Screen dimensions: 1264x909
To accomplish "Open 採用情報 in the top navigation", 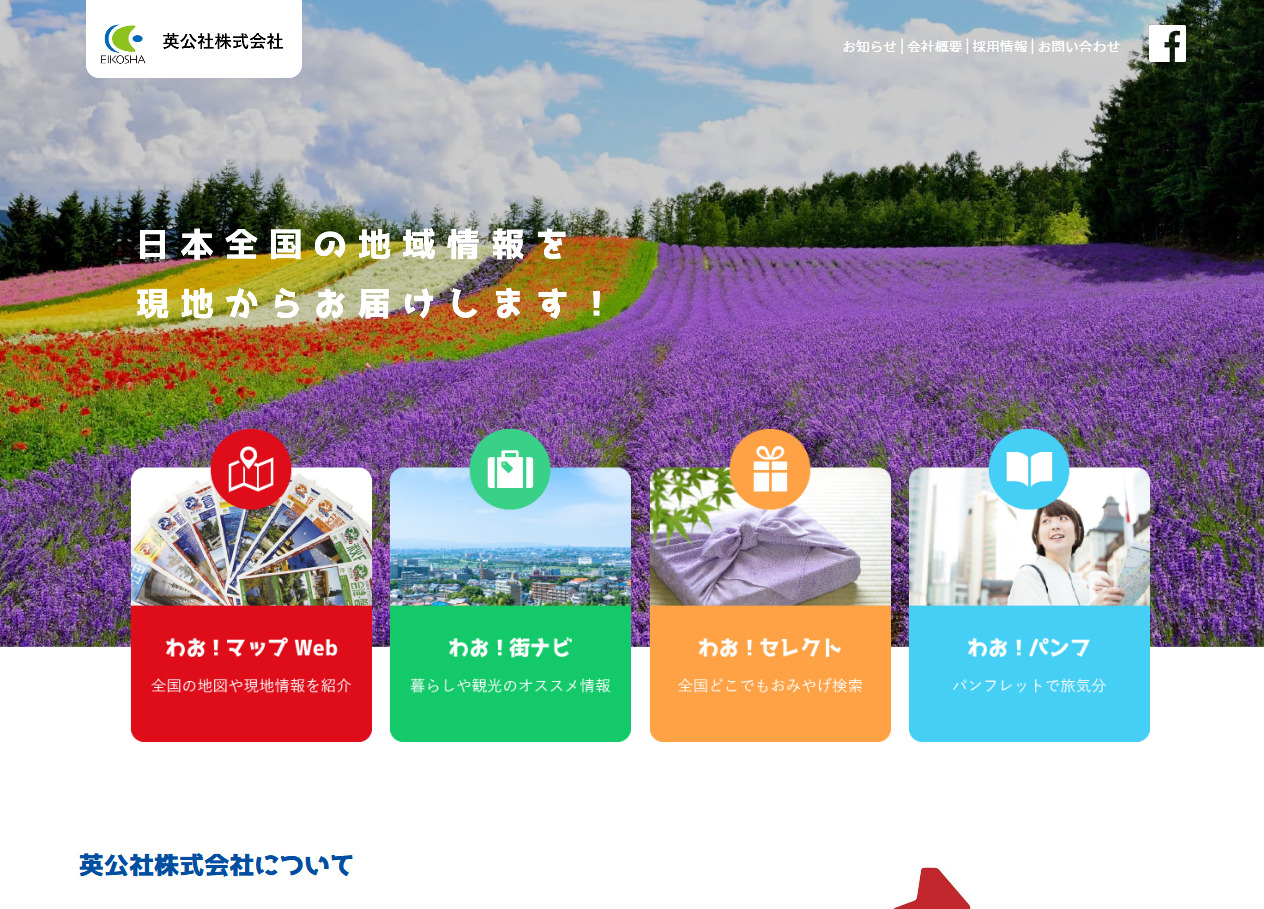I will point(1000,46).
